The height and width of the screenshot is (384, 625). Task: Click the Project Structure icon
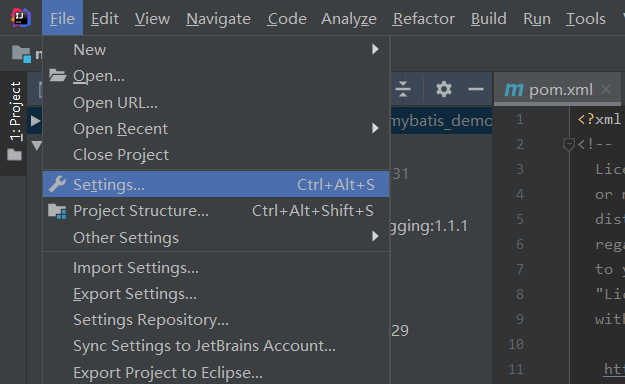tap(57, 211)
